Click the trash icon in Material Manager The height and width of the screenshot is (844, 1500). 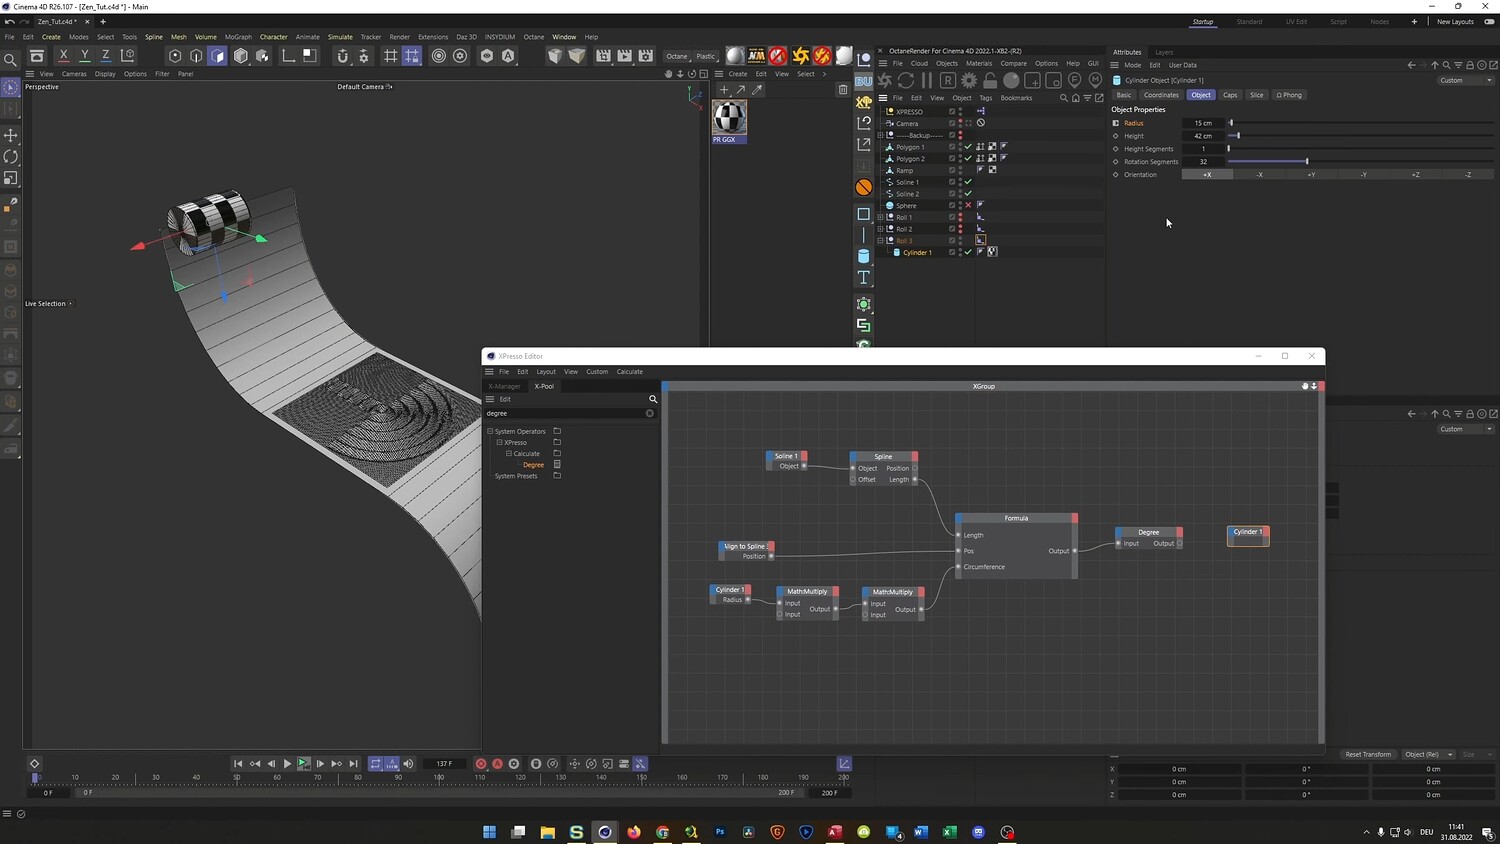pyautogui.click(x=843, y=89)
